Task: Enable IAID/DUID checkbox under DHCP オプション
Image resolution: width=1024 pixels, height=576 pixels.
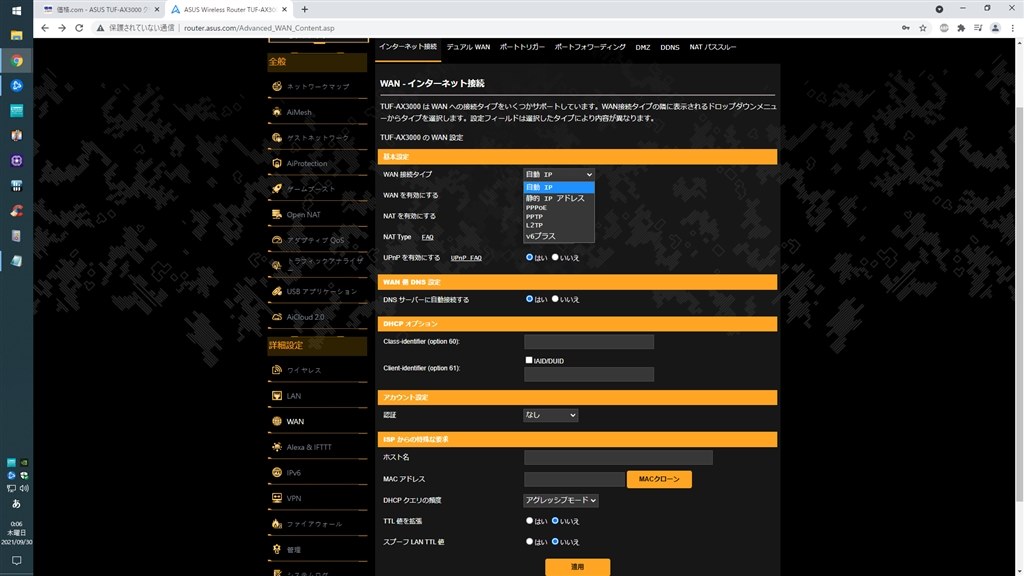Action: (529, 360)
